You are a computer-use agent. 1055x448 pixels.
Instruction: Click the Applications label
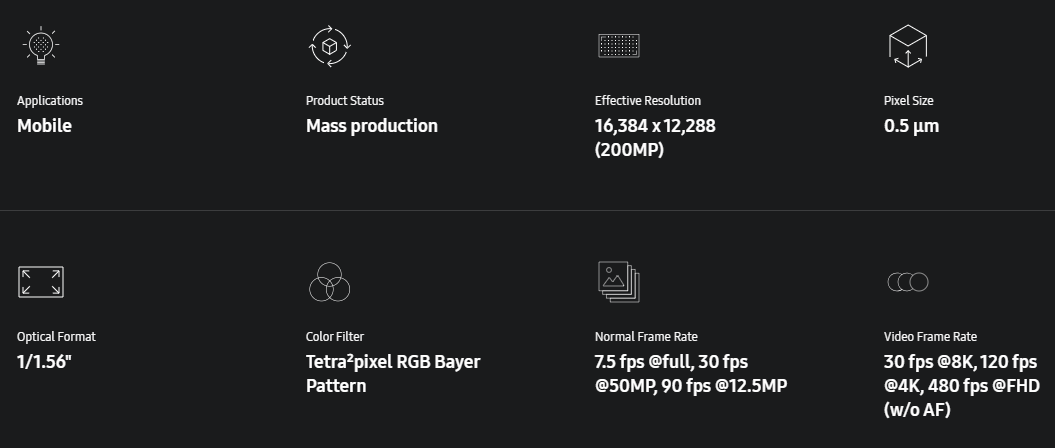coord(50,101)
